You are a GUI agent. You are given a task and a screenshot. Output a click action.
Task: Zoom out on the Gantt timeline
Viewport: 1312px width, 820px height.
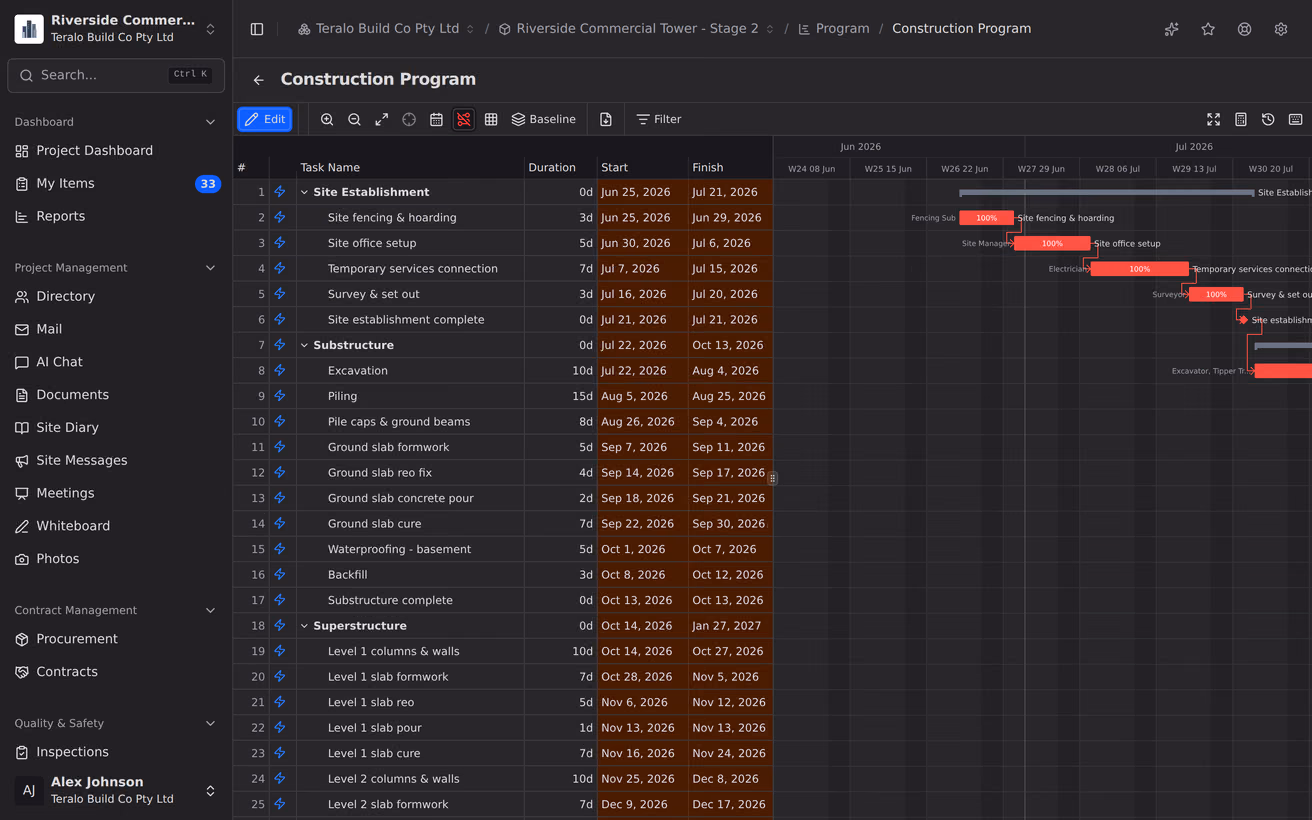(x=354, y=120)
